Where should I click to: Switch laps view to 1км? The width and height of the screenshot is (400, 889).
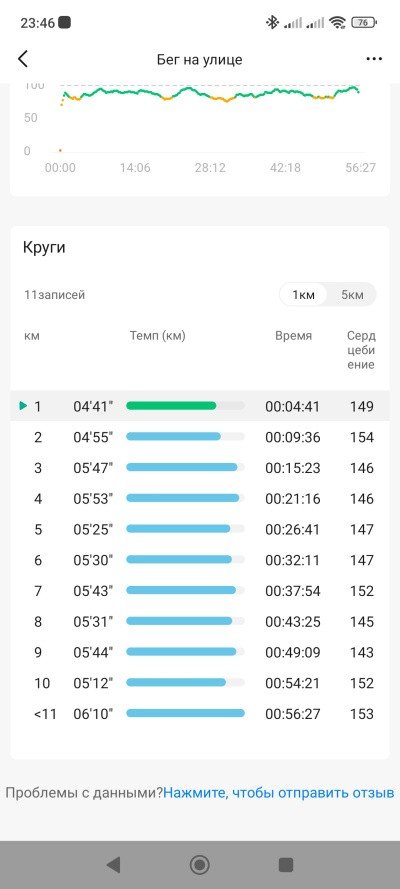click(x=304, y=295)
